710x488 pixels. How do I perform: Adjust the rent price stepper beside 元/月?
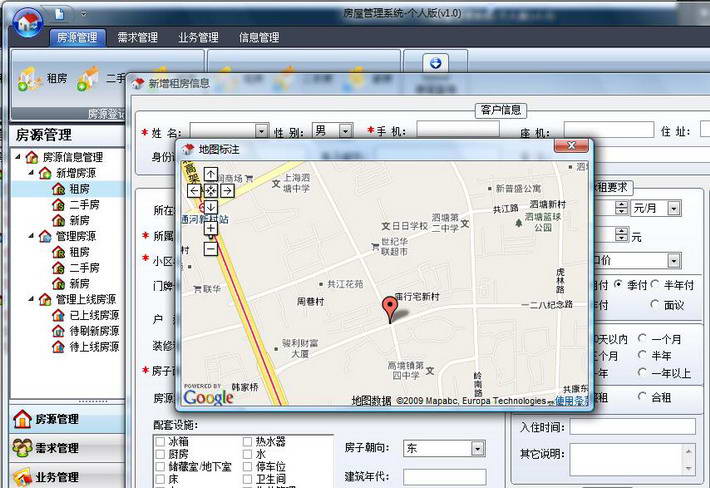(x=622, y=208)
